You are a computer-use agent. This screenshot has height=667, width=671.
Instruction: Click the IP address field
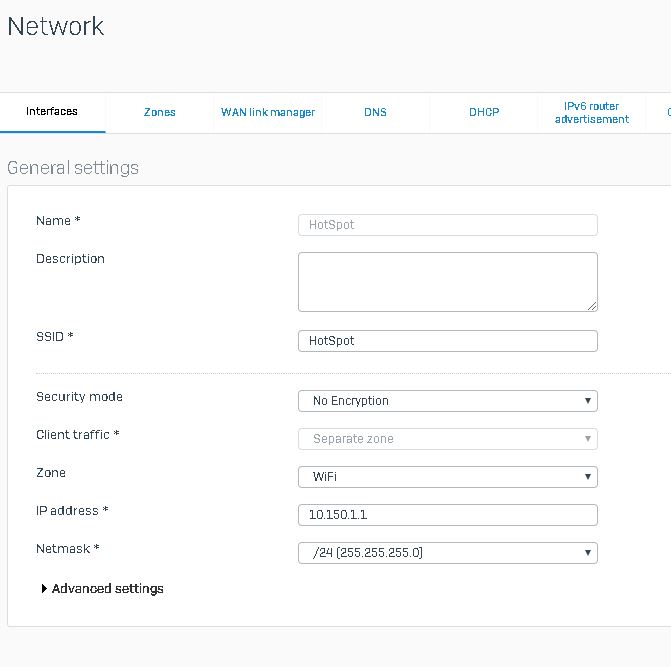pos(447,515)
